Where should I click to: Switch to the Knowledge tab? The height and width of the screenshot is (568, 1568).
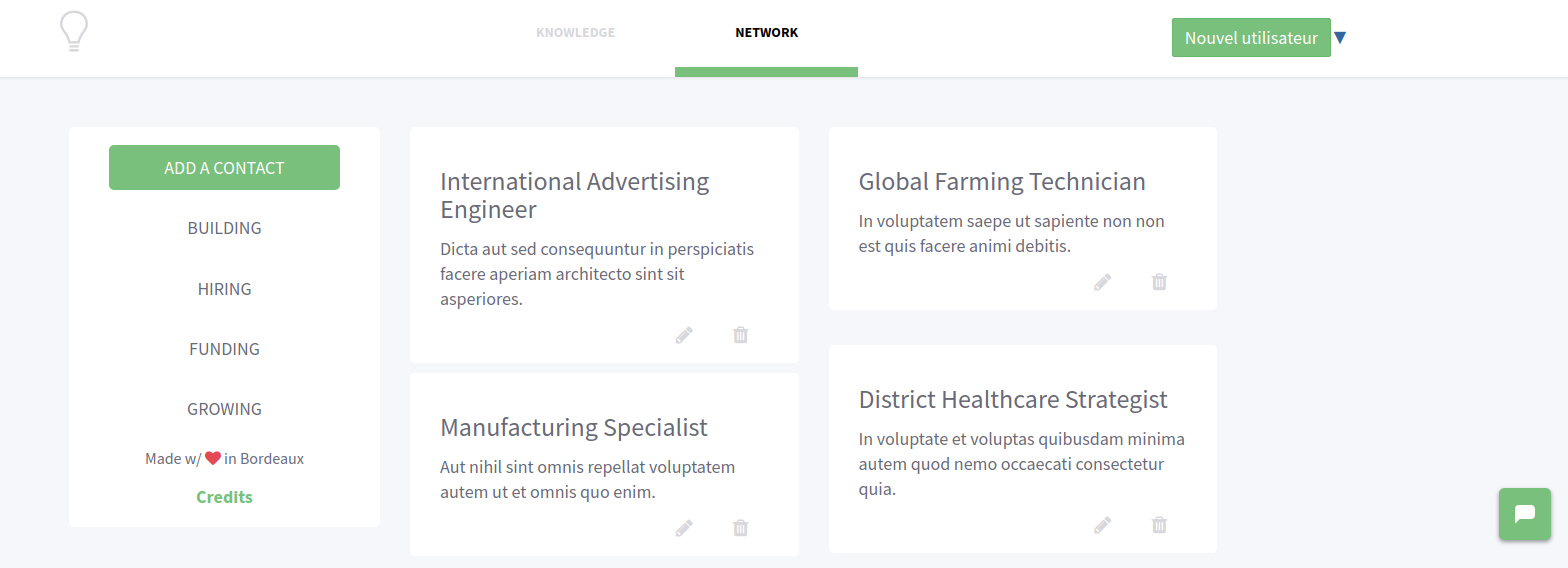(x=575, y=33)
